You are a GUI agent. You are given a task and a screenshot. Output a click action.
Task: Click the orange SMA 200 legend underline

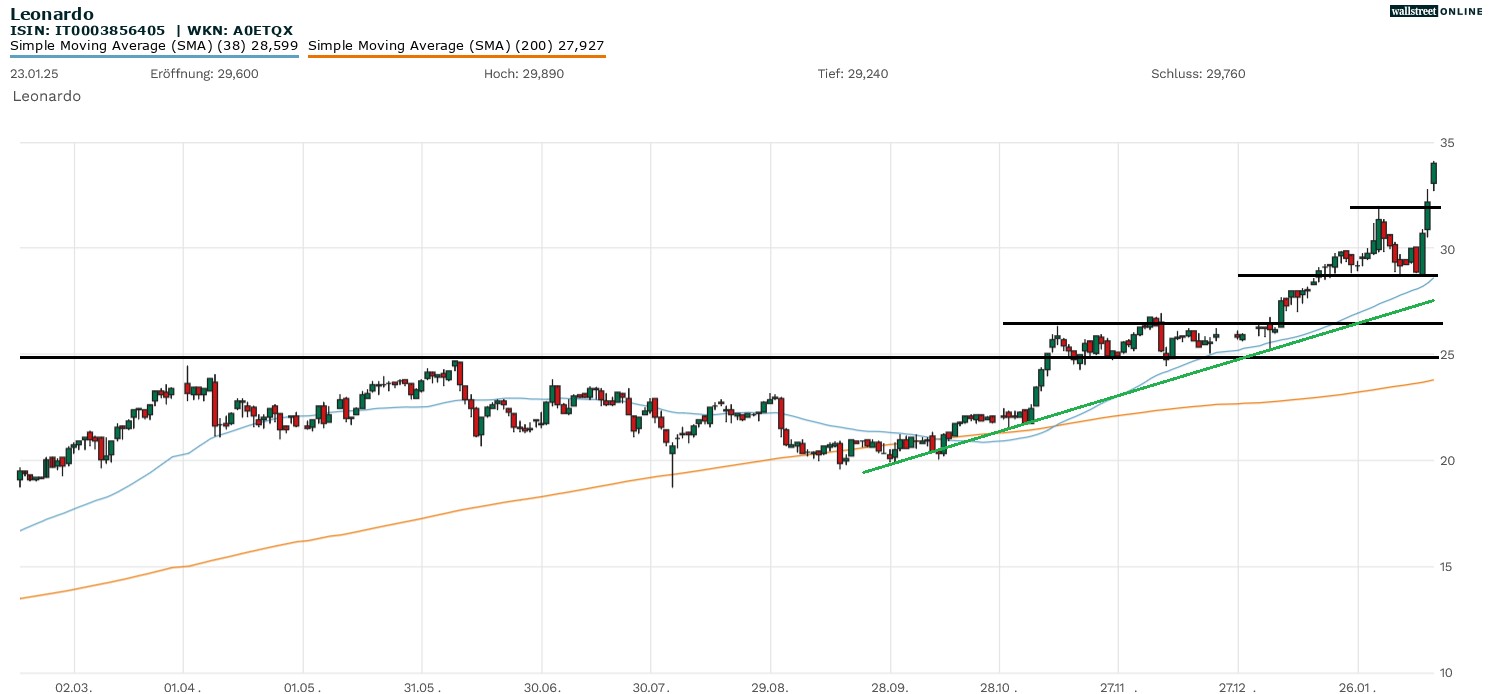pyautogui.click(x=456, y=56)
